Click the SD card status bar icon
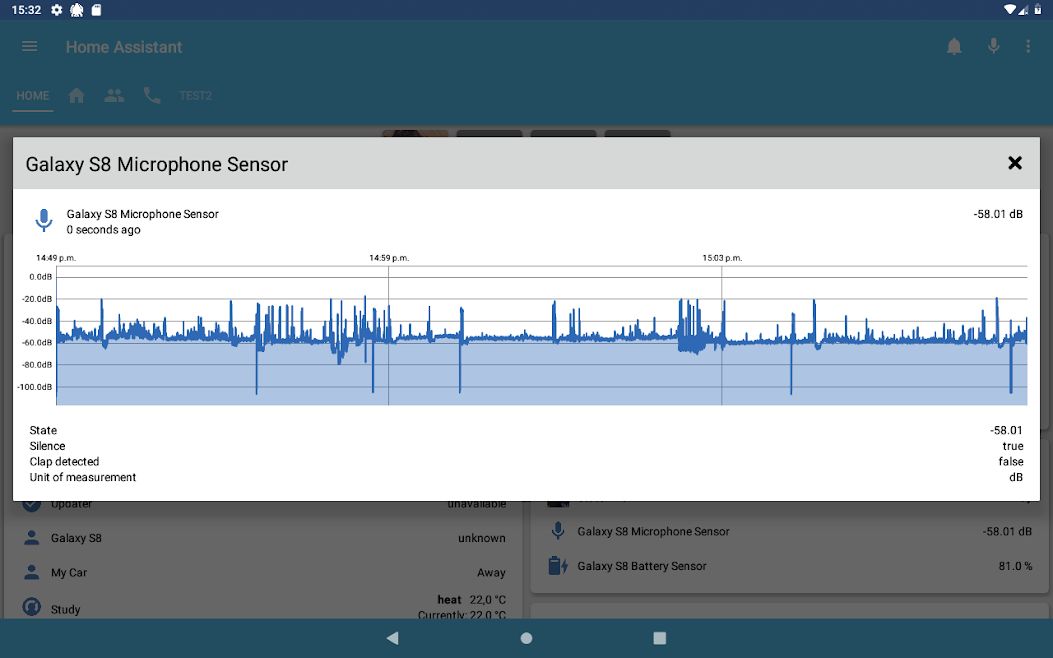This screenshot has width=1053, height=658. 96,9
